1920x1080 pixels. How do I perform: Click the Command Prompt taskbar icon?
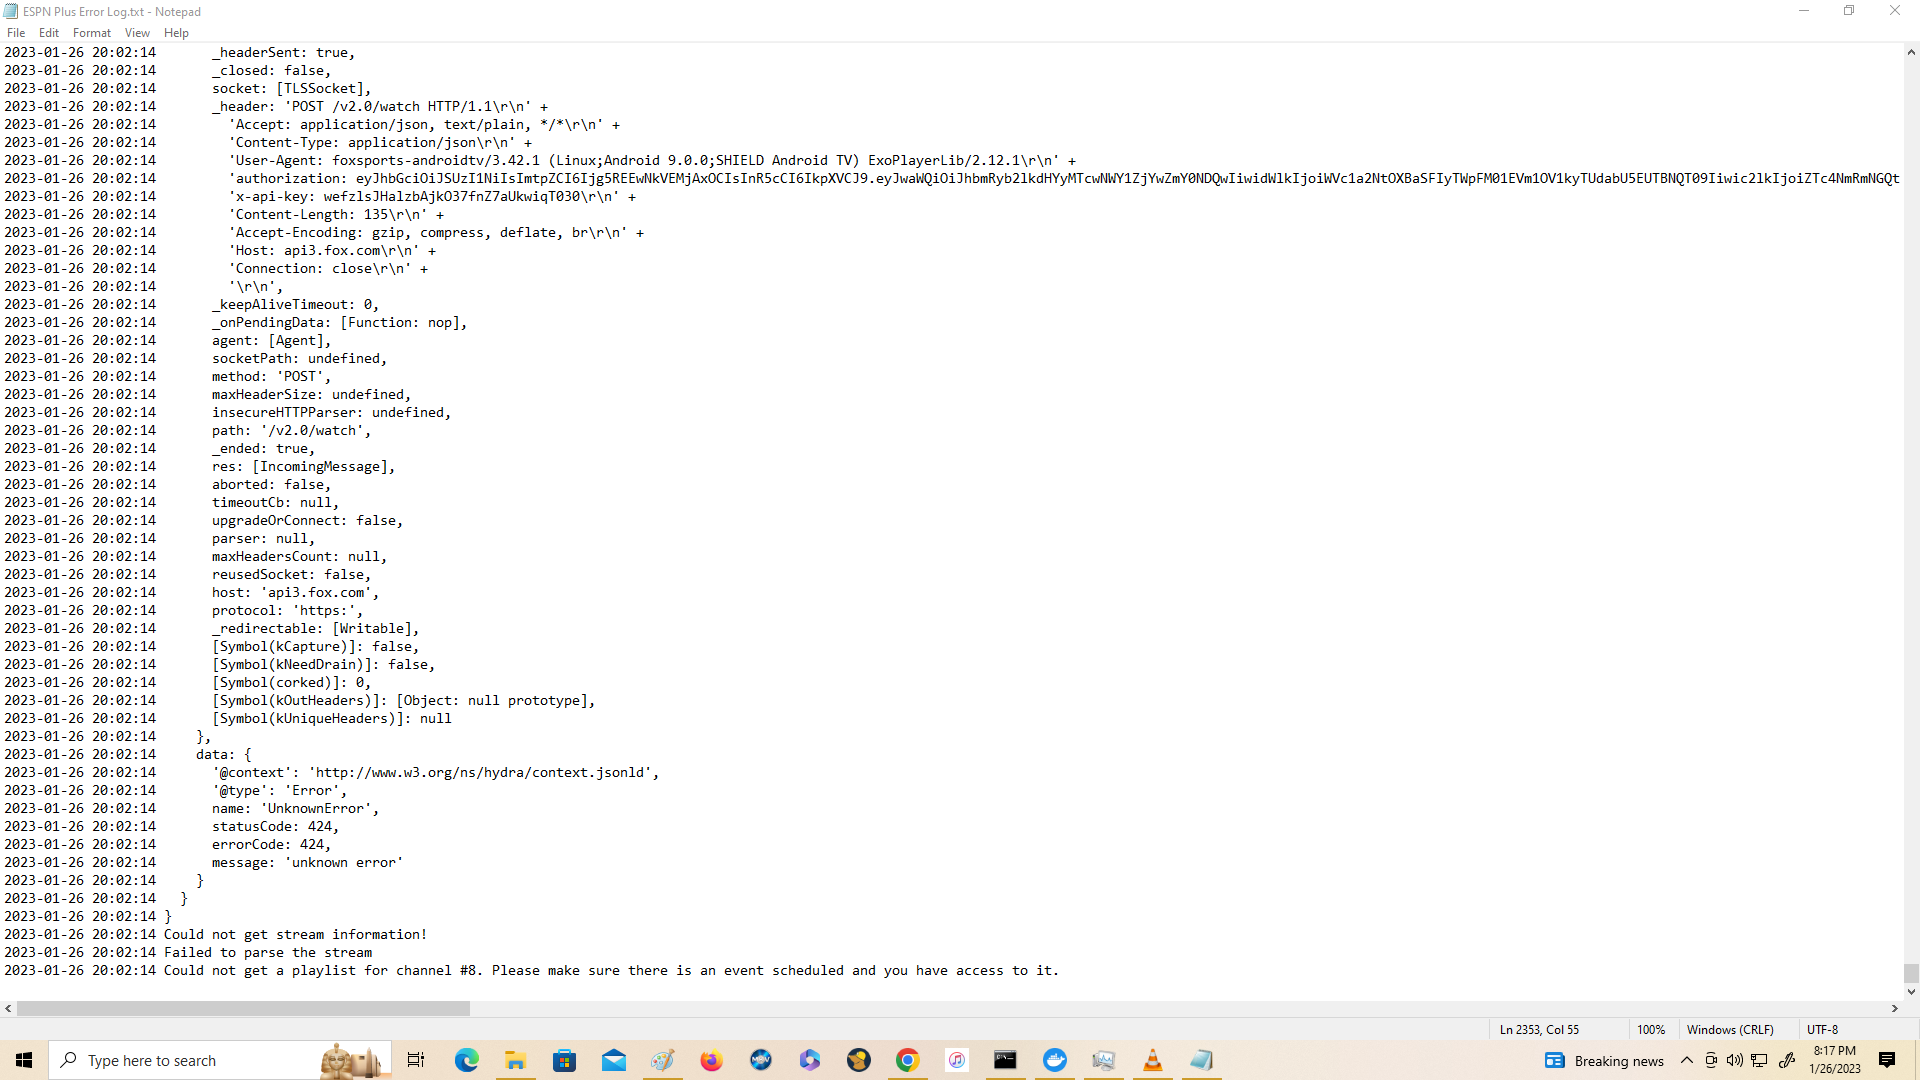tap(1005, 1060)
